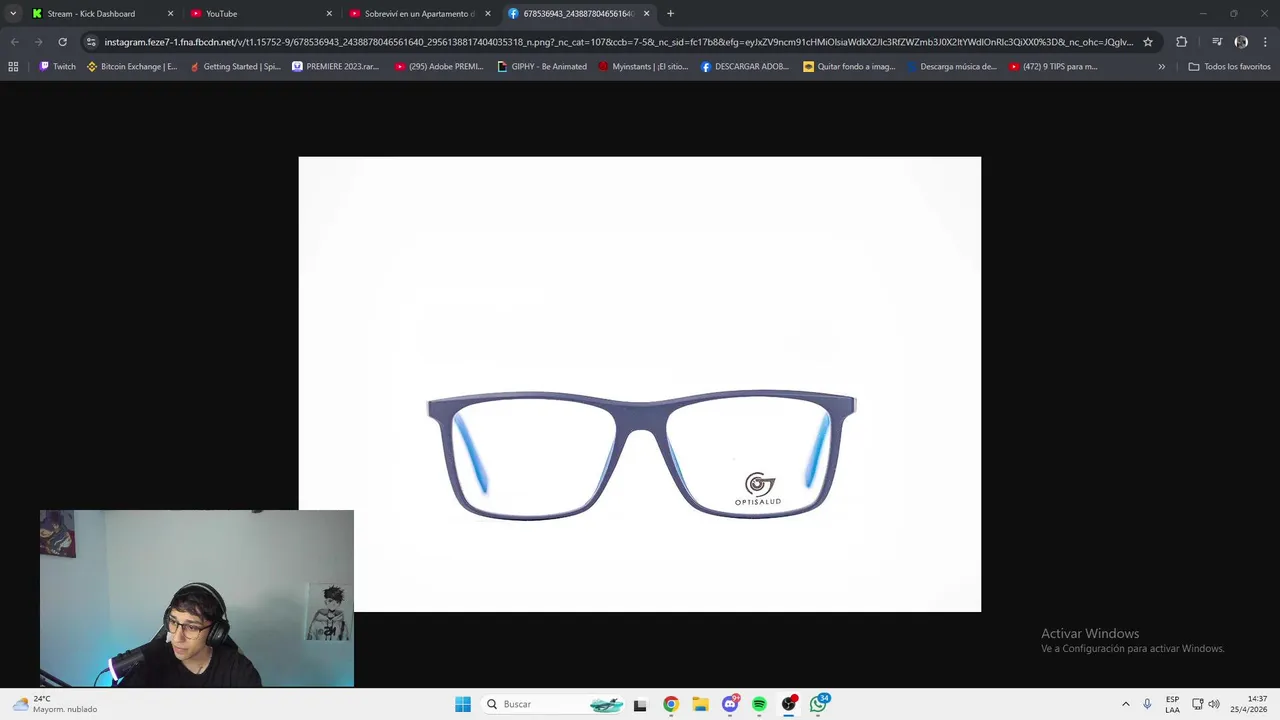Go back to previous page

[14, 42]
